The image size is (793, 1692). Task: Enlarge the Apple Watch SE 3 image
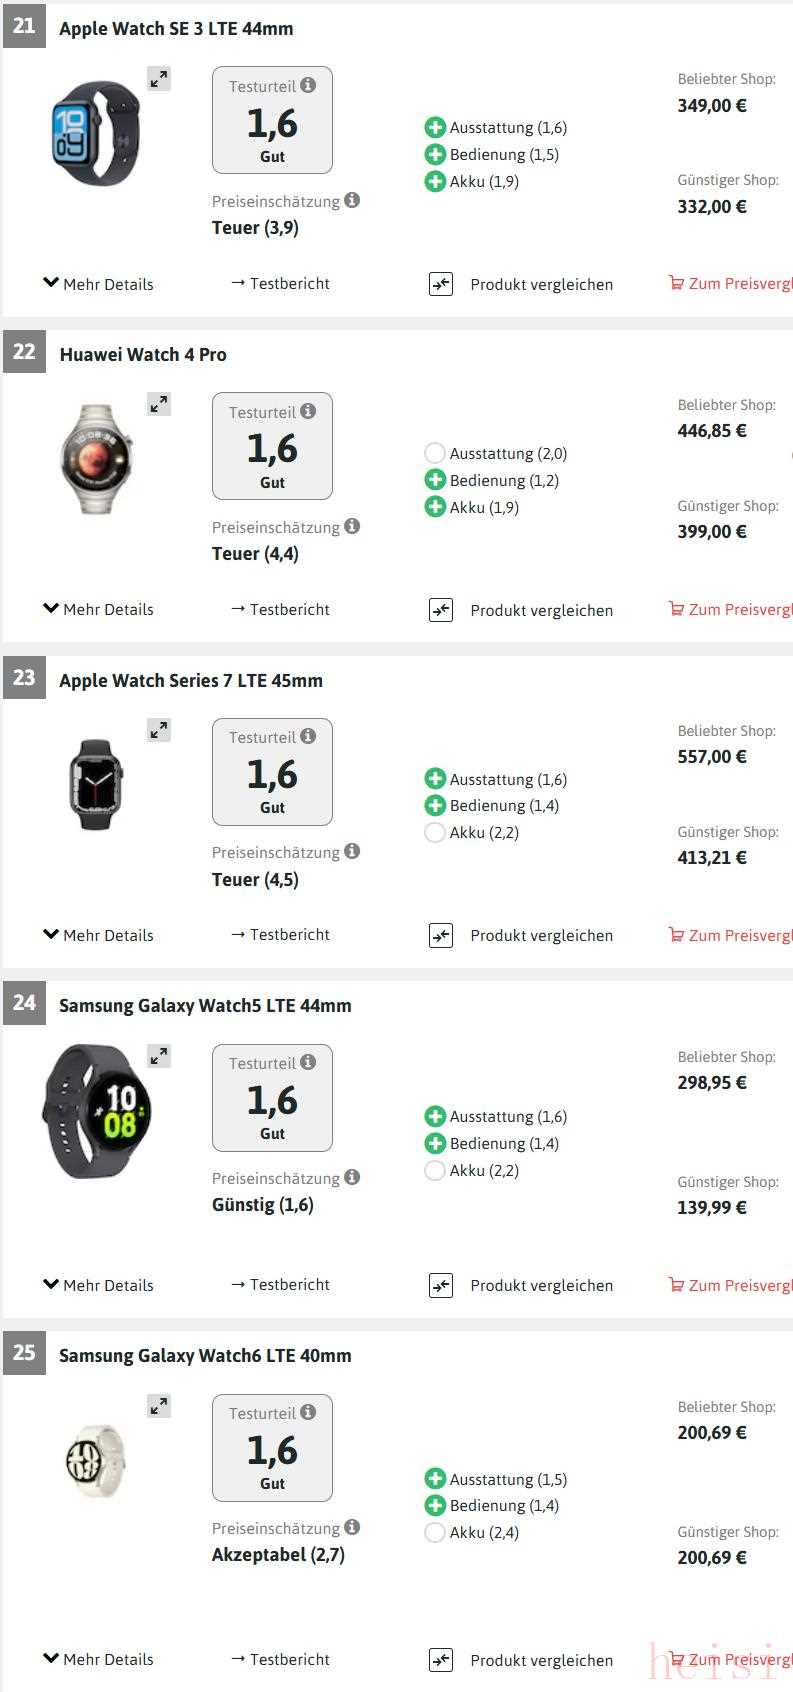[x=159, y=79]
